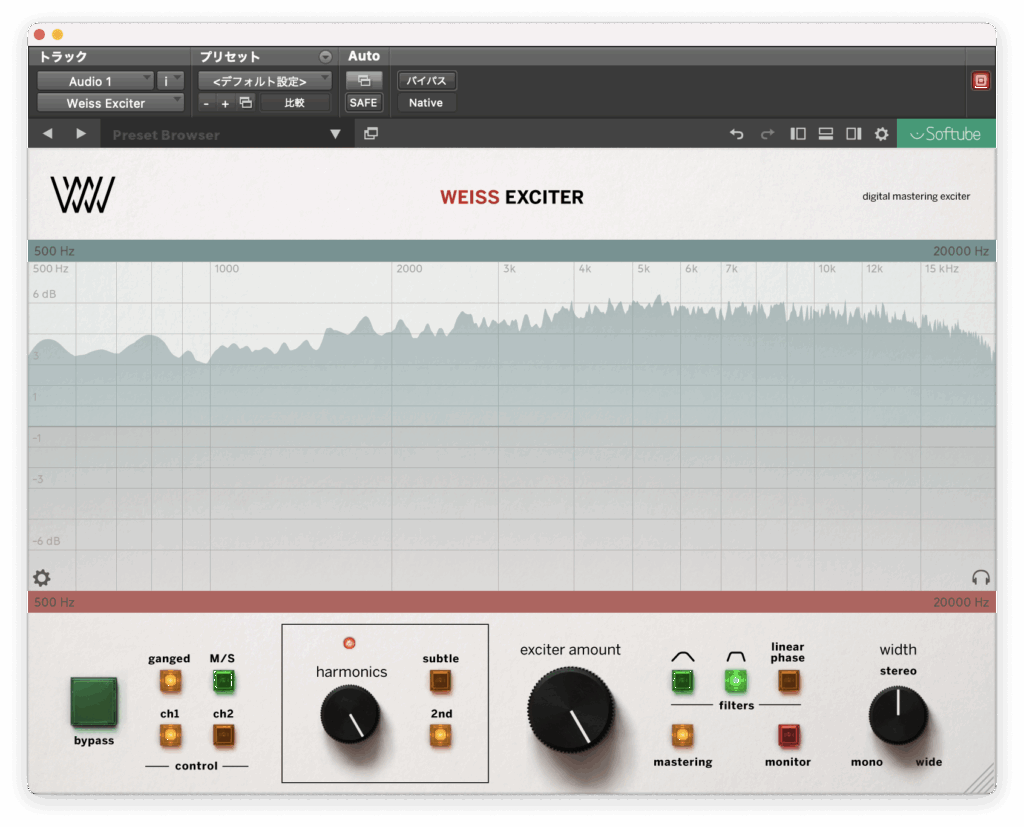The width and height of the screenshot is (1024, 827).
Task: Click the トラック header label
Action: pyautogui.click(x=63, y=57)
